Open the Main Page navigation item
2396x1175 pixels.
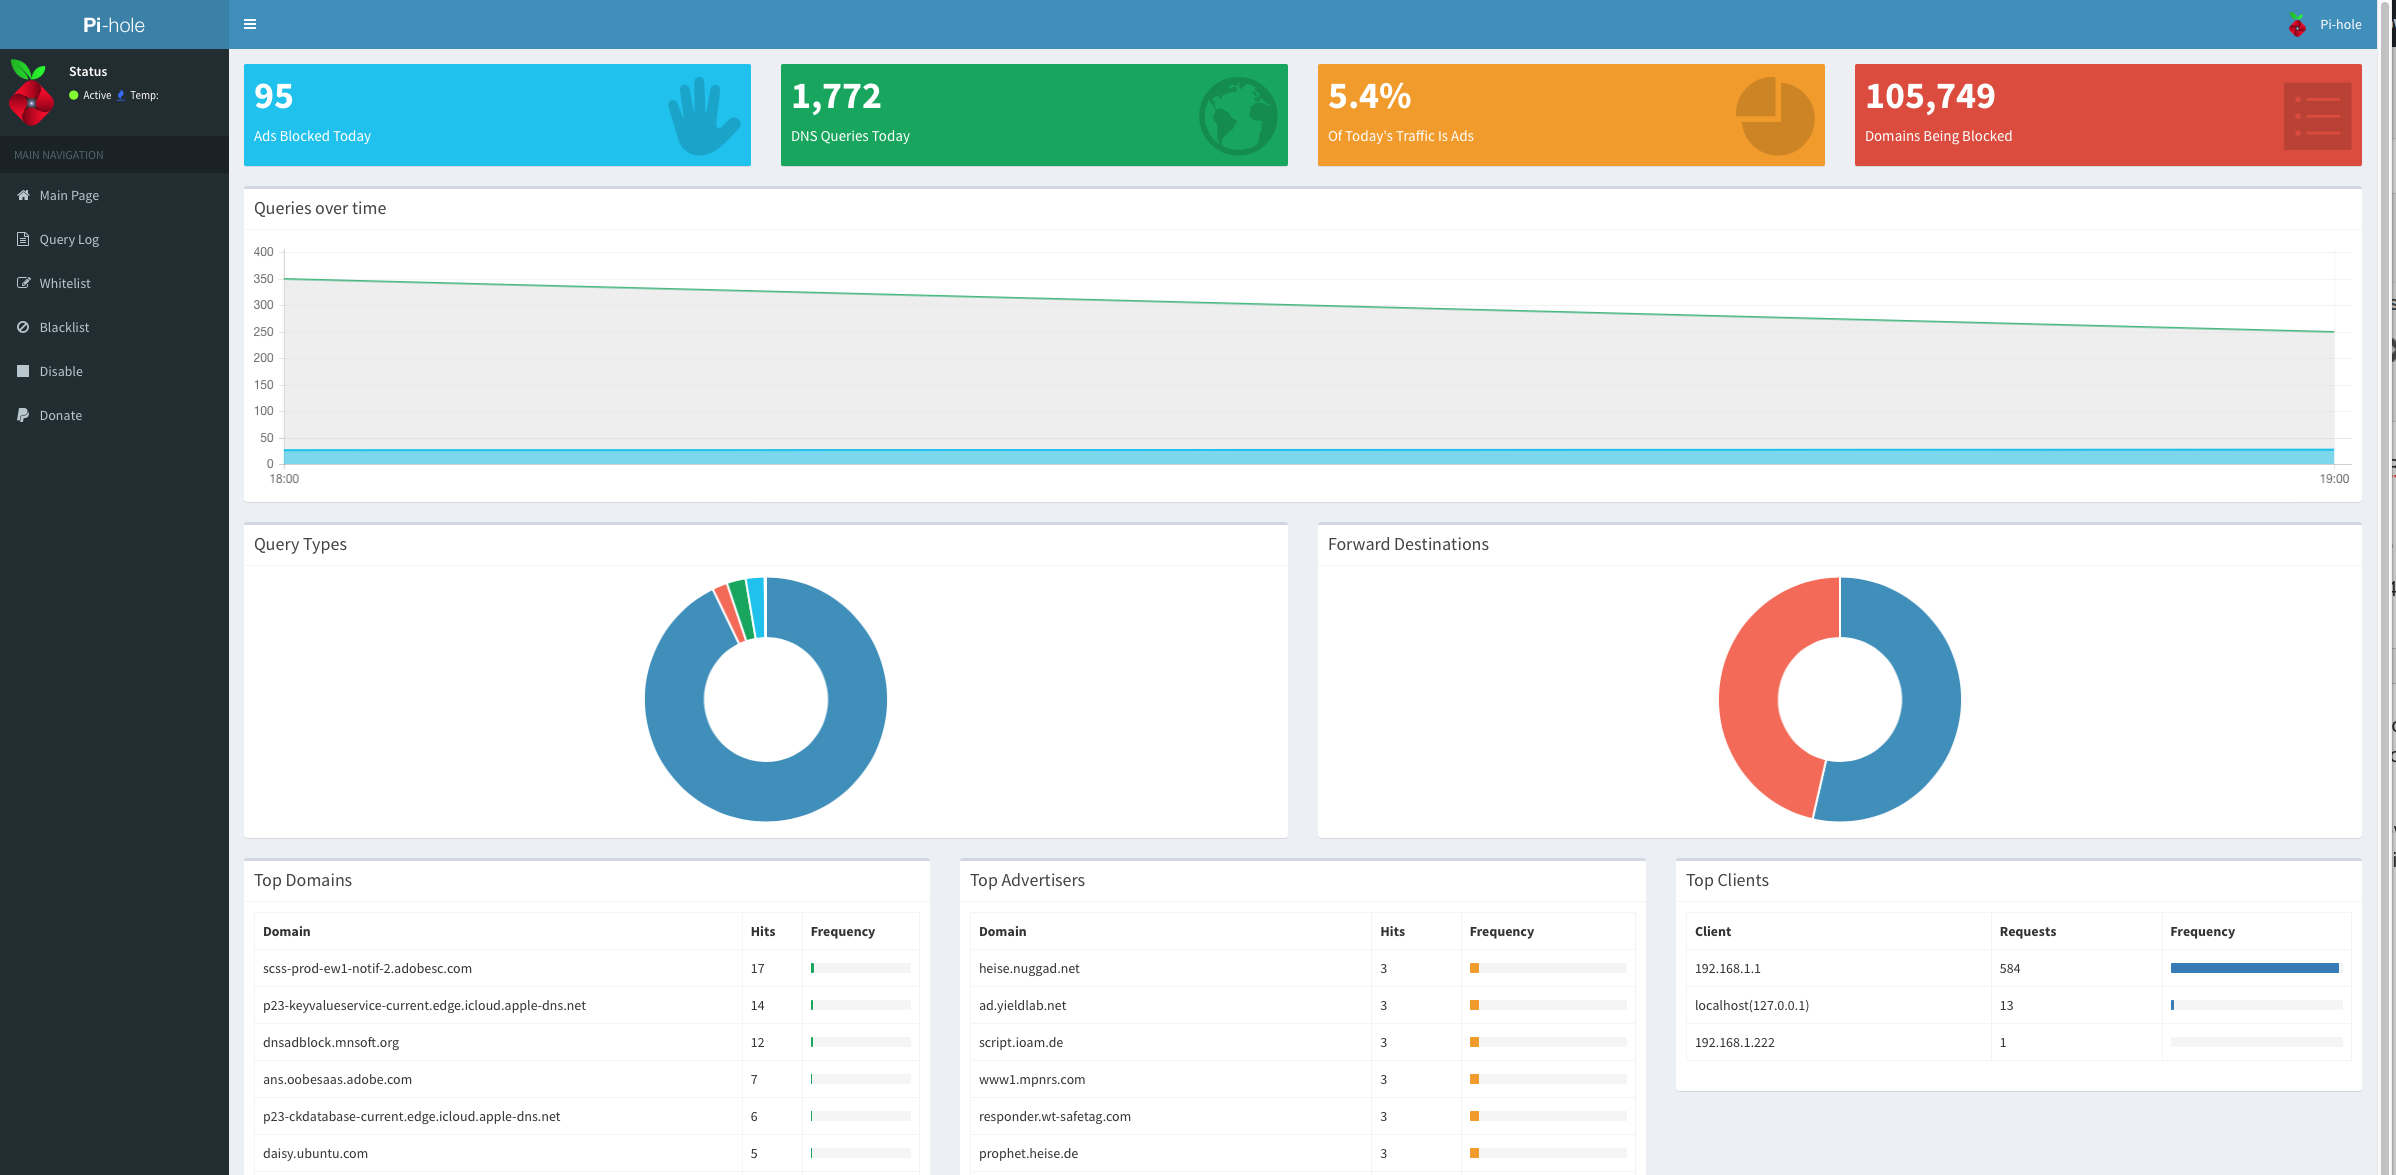pos(69,195)
